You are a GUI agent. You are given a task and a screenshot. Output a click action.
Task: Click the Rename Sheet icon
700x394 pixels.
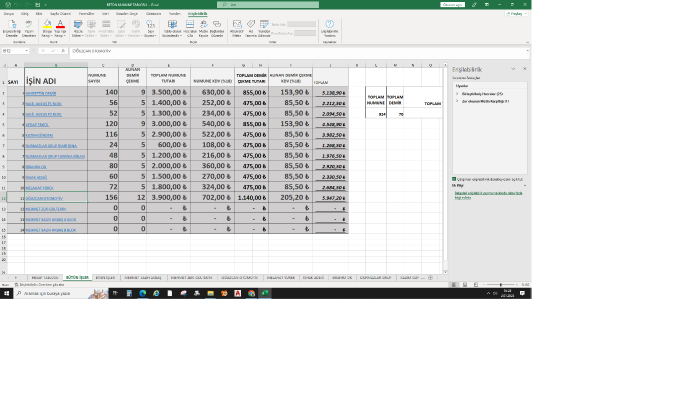(264, 25)
